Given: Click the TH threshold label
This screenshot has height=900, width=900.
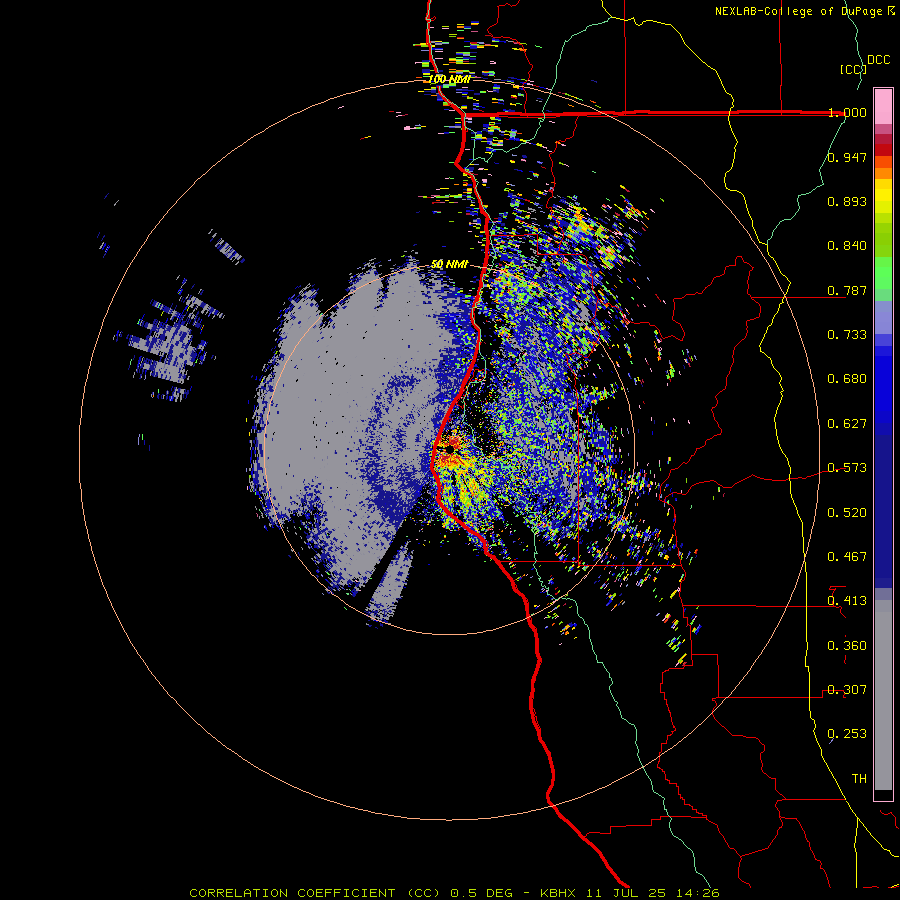Looking at the screenshot, I should [x=859, y=779].
